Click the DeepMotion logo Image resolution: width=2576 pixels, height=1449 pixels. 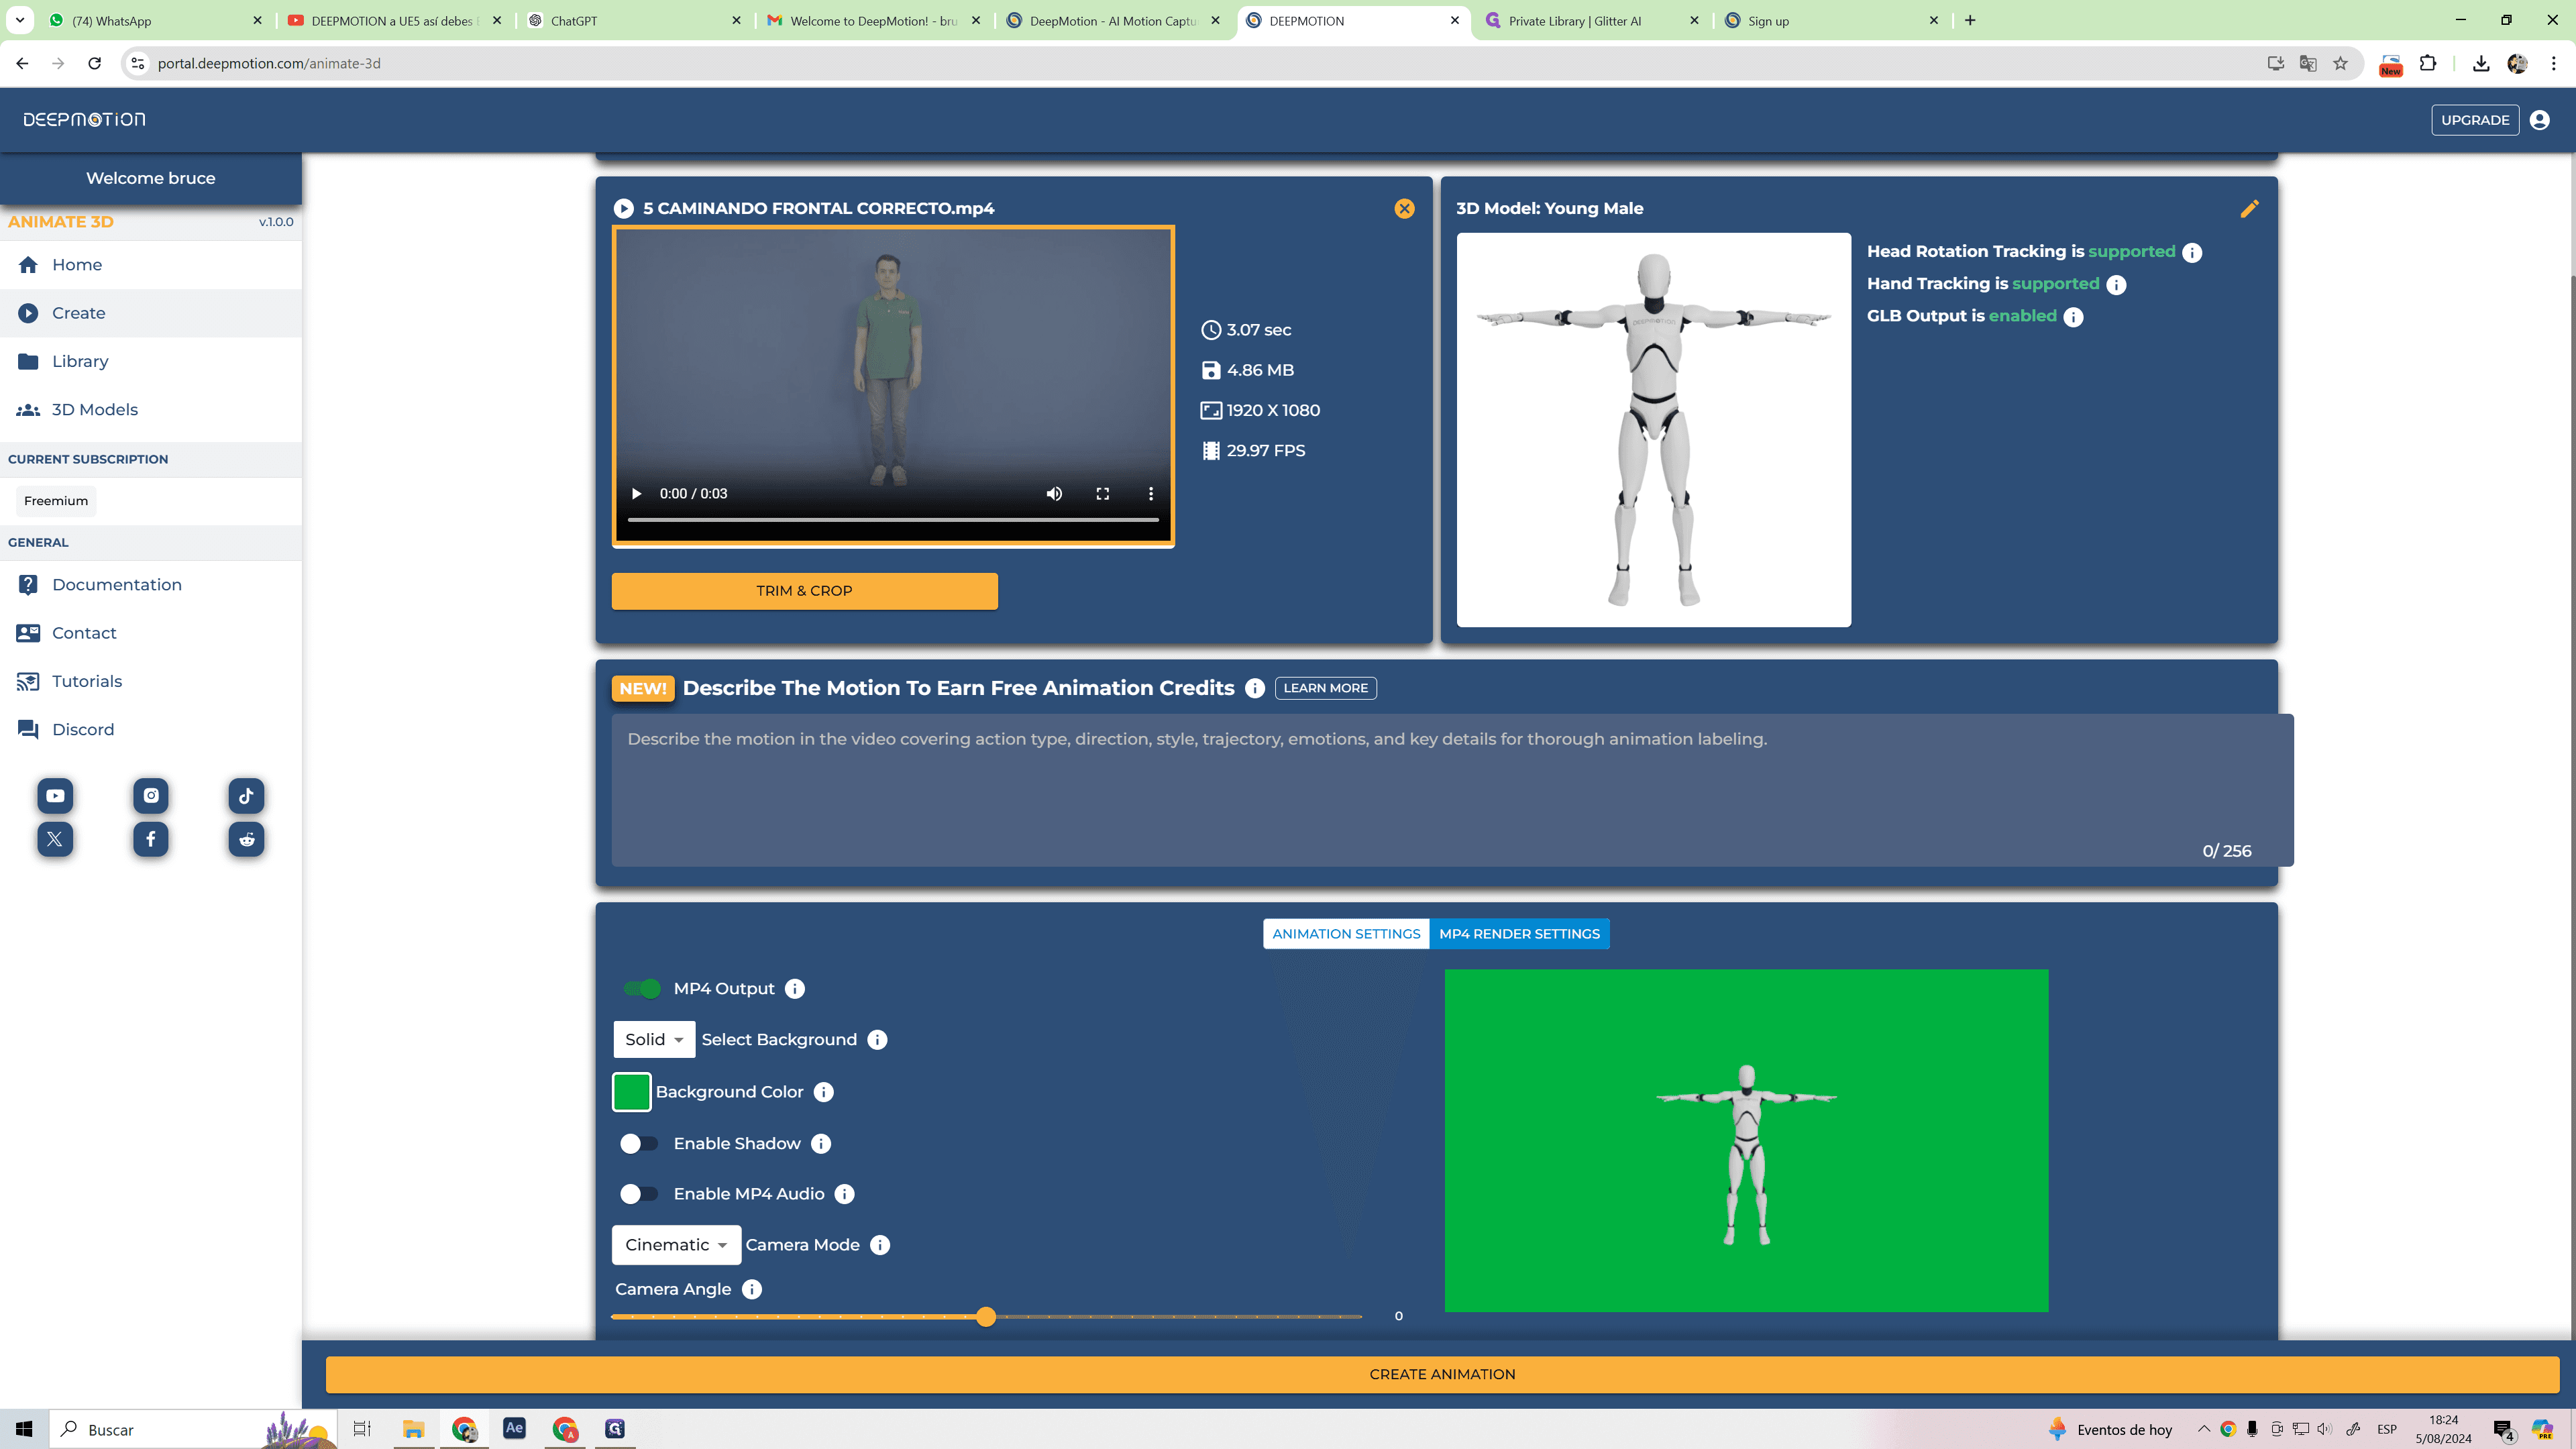click(84, 120)
